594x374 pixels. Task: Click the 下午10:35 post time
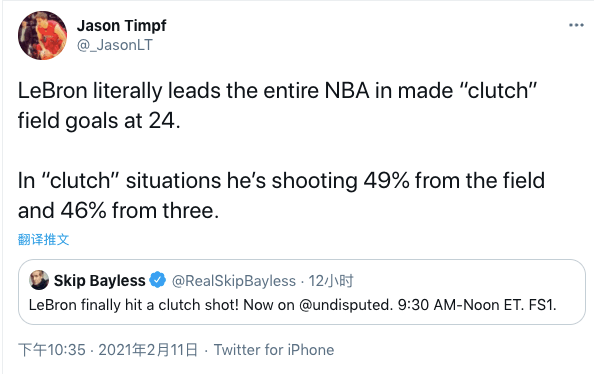[52, 349]
